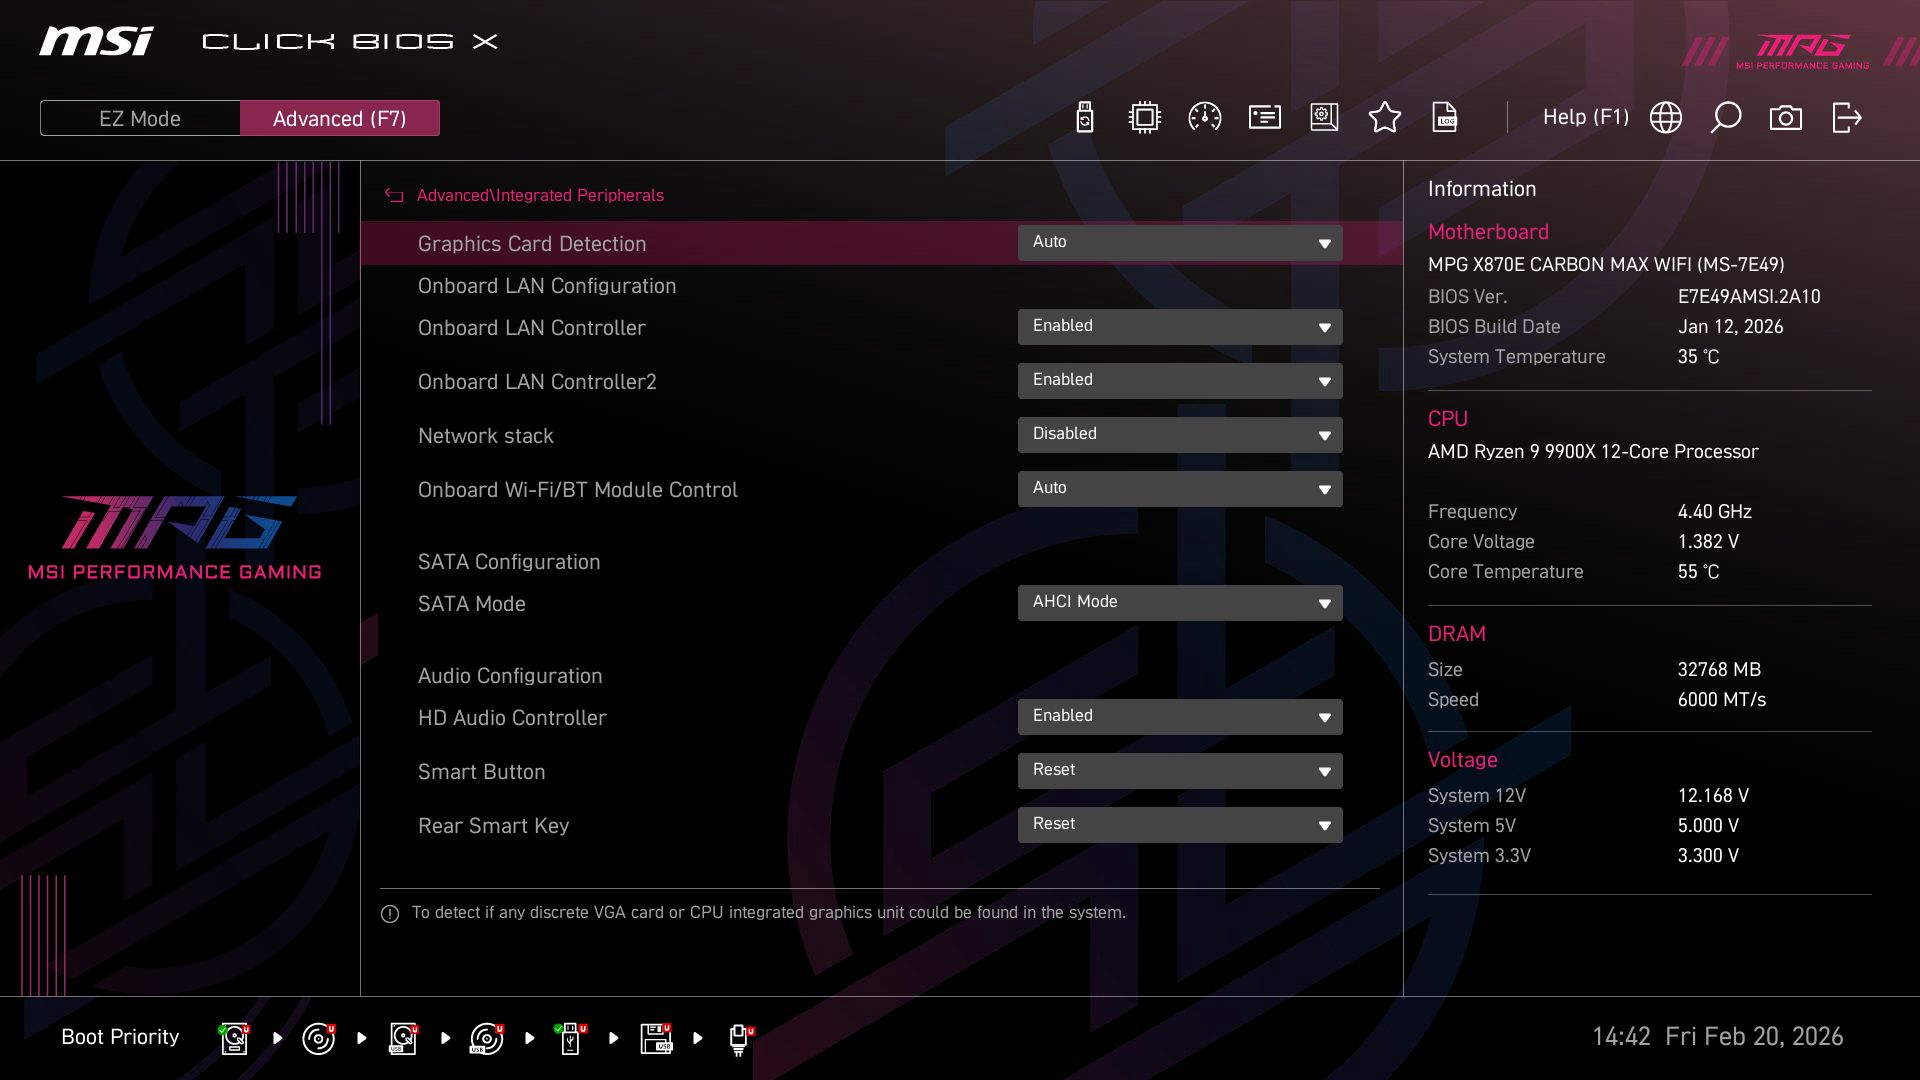The image size is (1920, 1080).
Task: Exit BIOS via the exit arrow icon
Action: click(1846, 117)
